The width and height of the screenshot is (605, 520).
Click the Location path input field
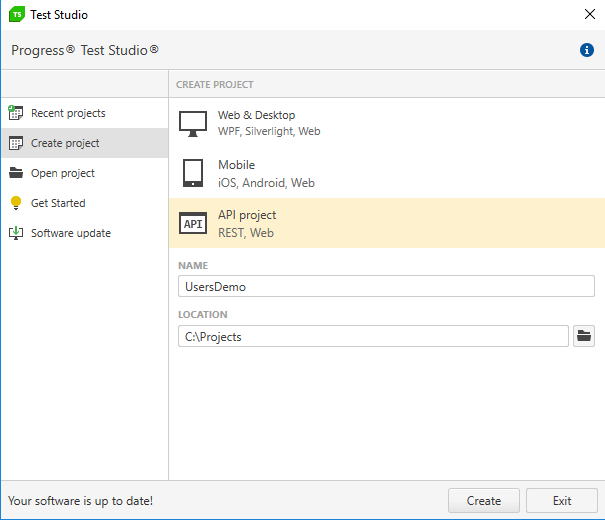click(373, 336)
